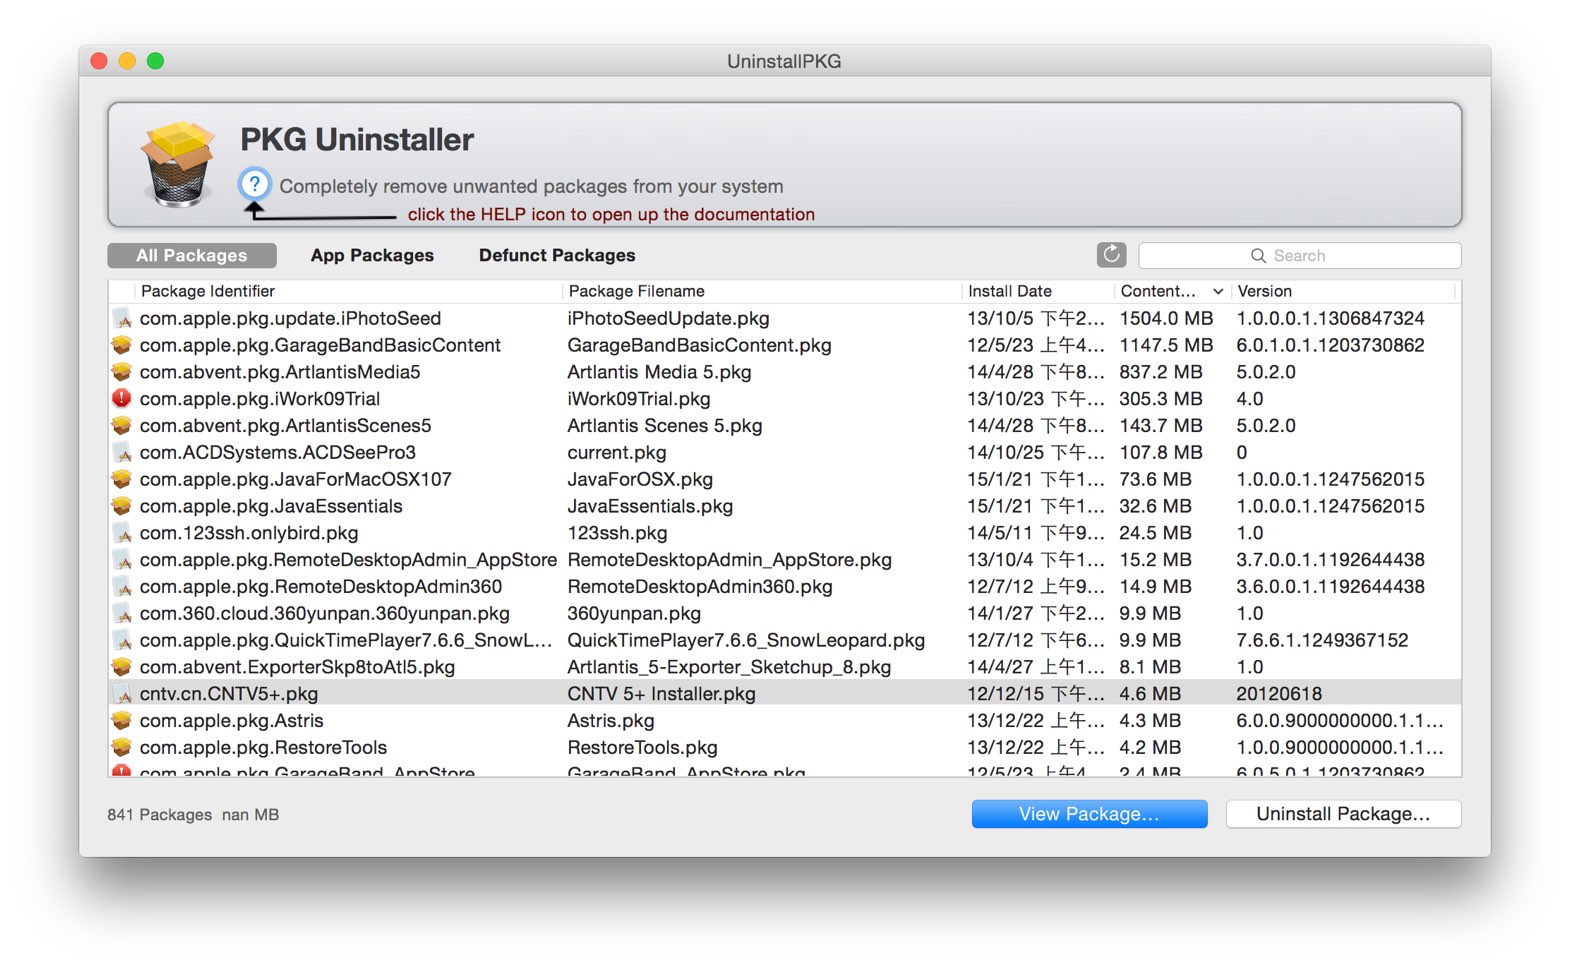Select JavaForOSX.pkg filename

[640, 479]
